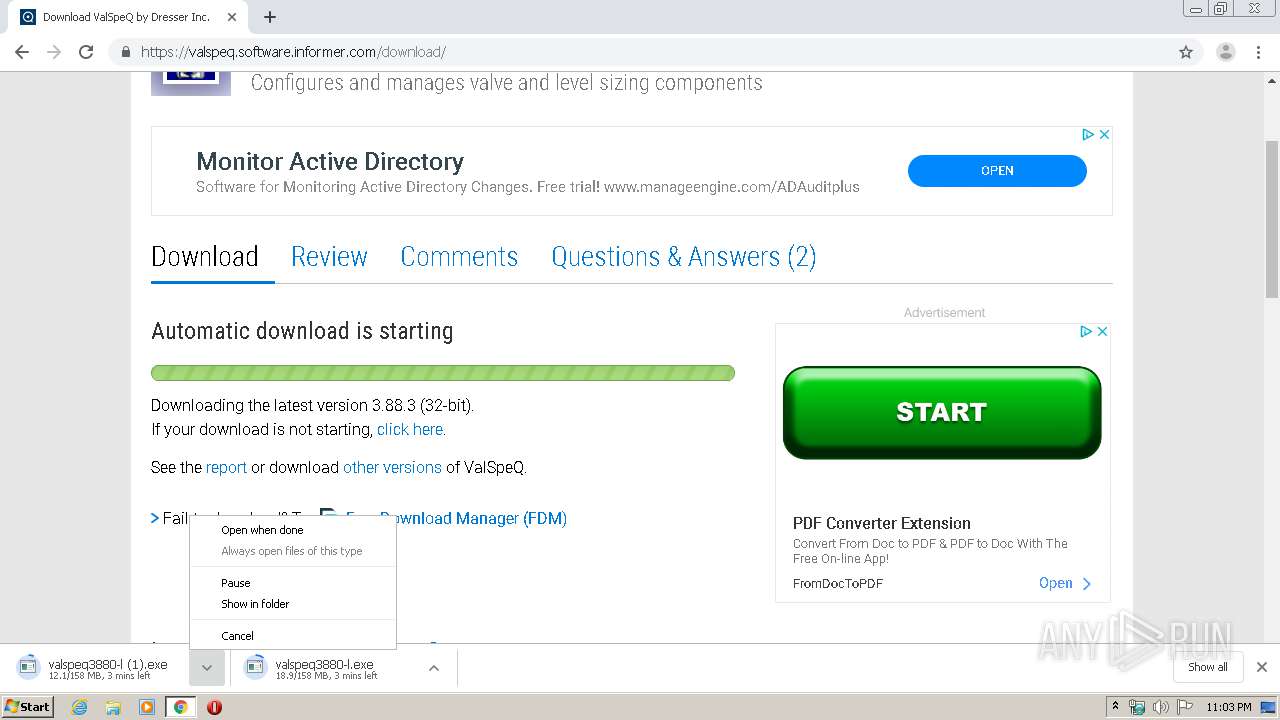Select 'Show in folder' menu option
This screenshot has height=720, width=1280.
(255, 604)
